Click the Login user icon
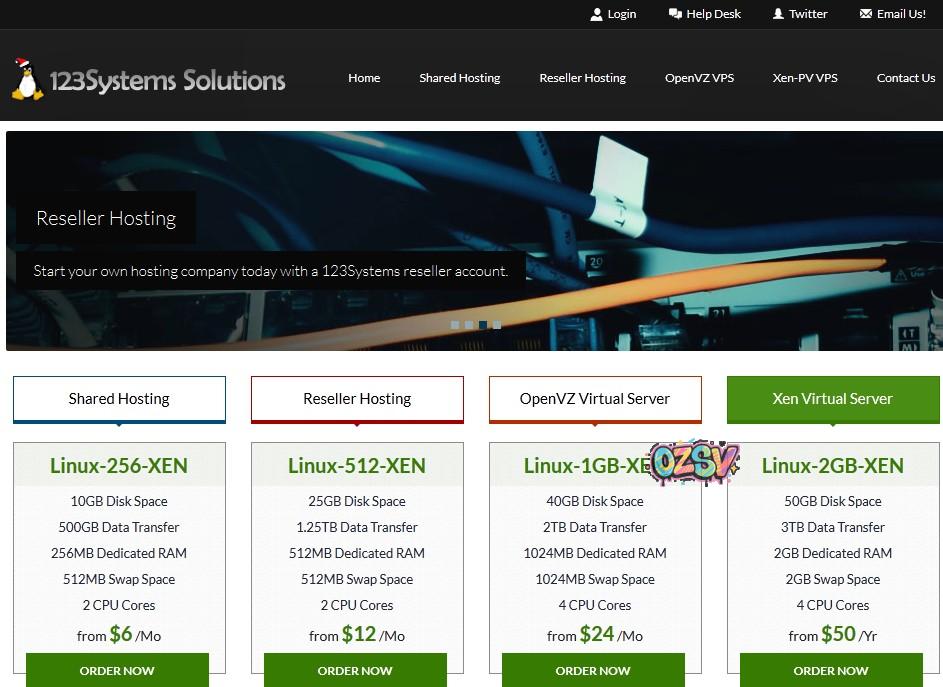Image resolution: width=943 pixels, height=687 pixels. coord(596,14)
